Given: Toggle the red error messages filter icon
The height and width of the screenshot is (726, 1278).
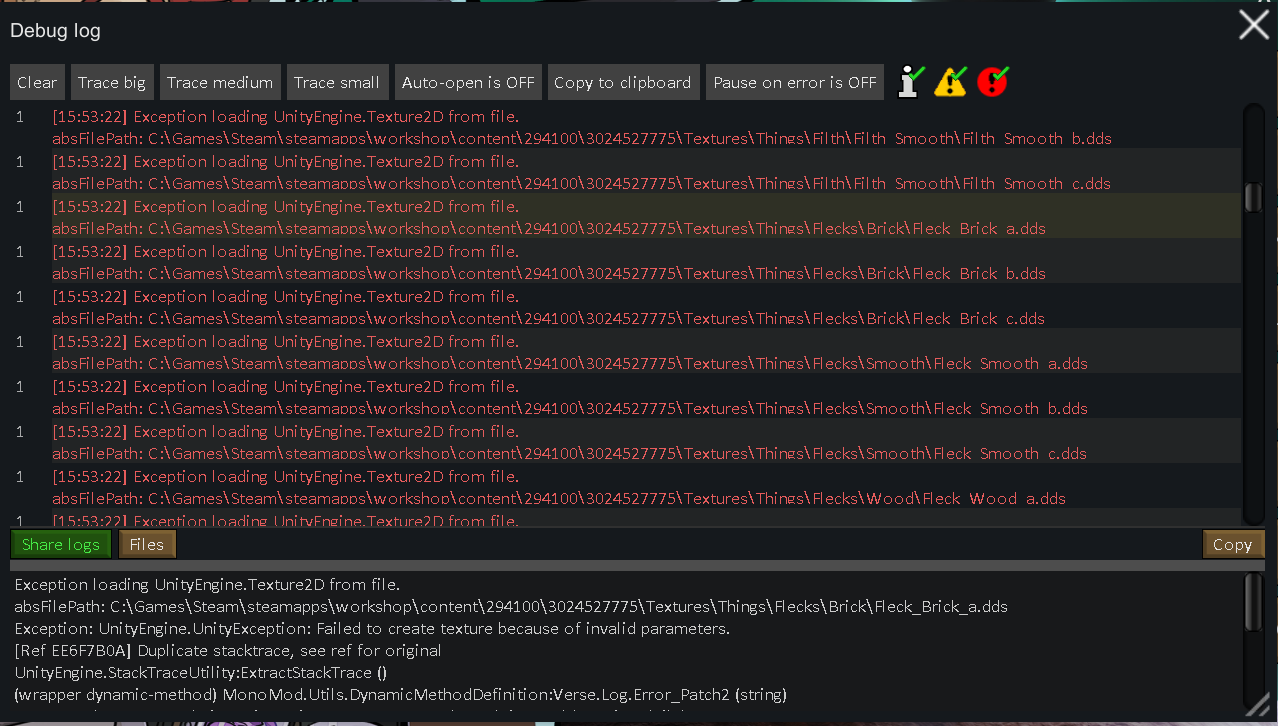Looking at the screenshot, I should click(x=993, y=81).
